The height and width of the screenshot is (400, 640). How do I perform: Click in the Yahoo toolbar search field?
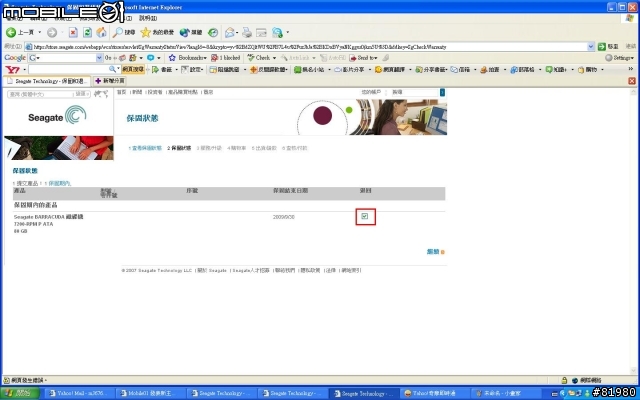[x=69, y=70]
